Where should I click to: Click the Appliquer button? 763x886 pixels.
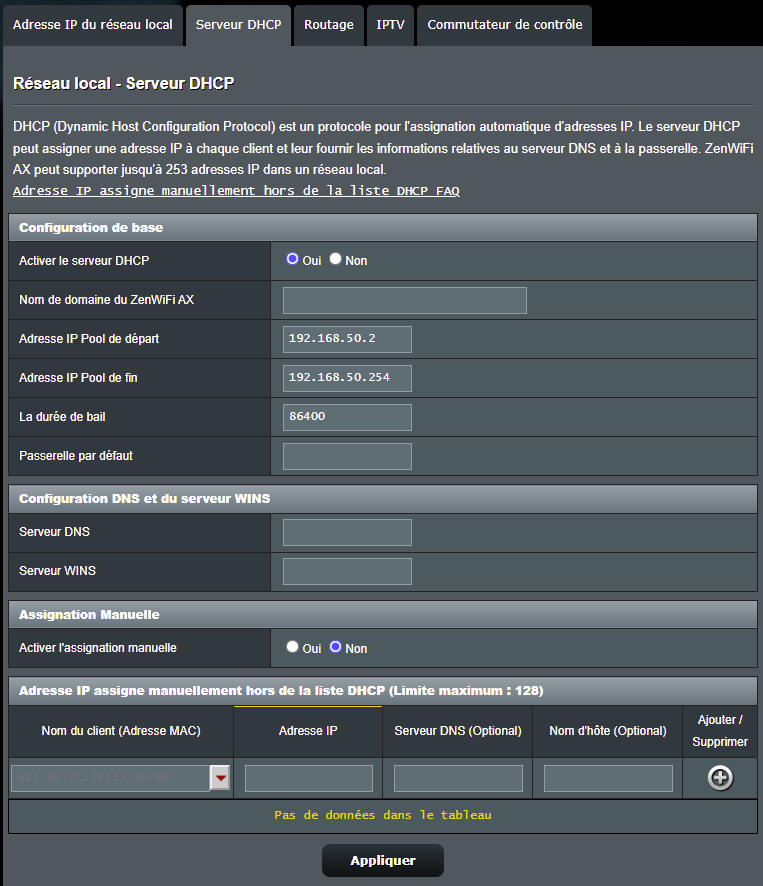click(383, 861)
